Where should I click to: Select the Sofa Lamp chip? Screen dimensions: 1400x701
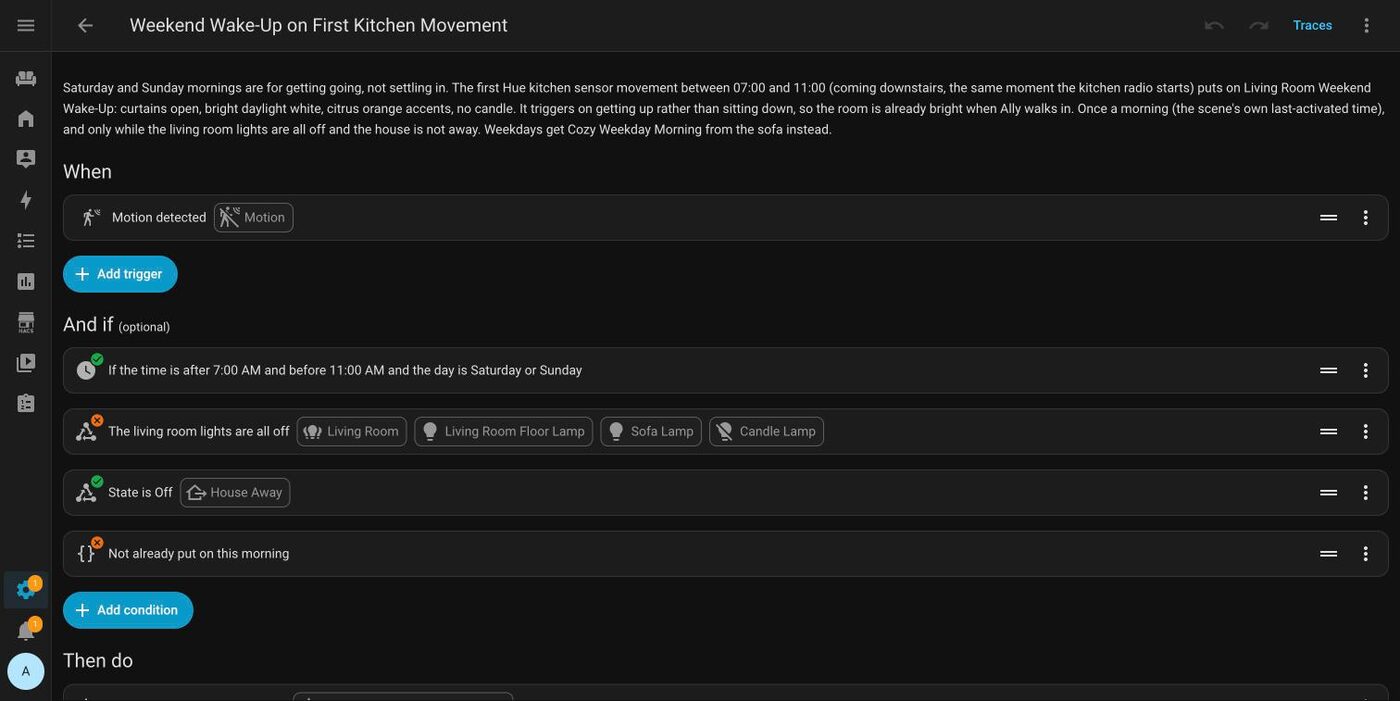pos(651,432)
